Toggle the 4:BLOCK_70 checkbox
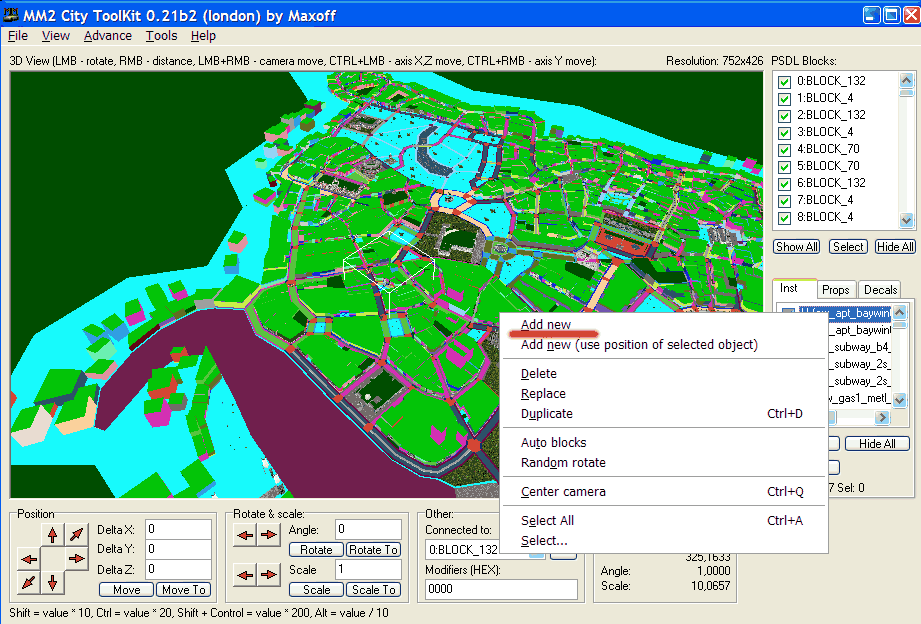Screen dimensions: 921x624 [x=785, y=149]
